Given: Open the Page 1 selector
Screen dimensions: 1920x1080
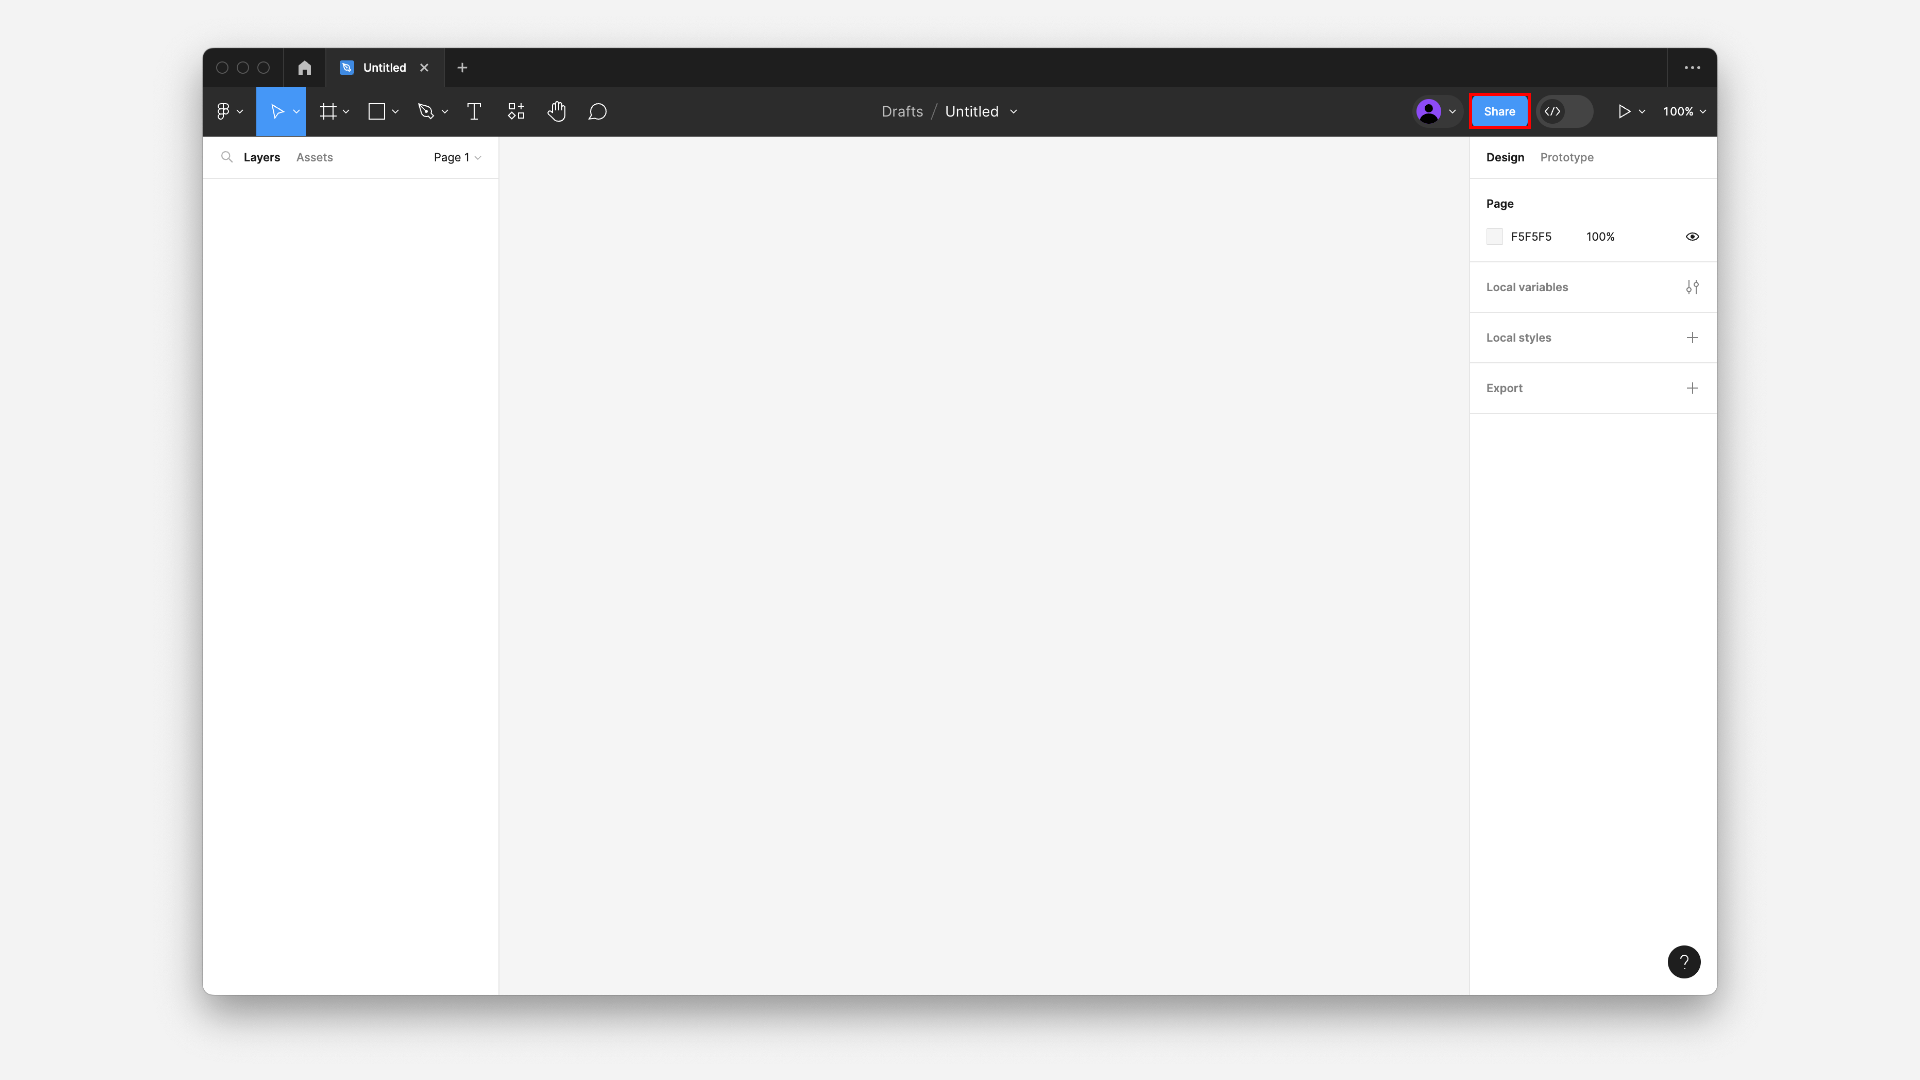Looking at the screenshot, I should [457, 157].
